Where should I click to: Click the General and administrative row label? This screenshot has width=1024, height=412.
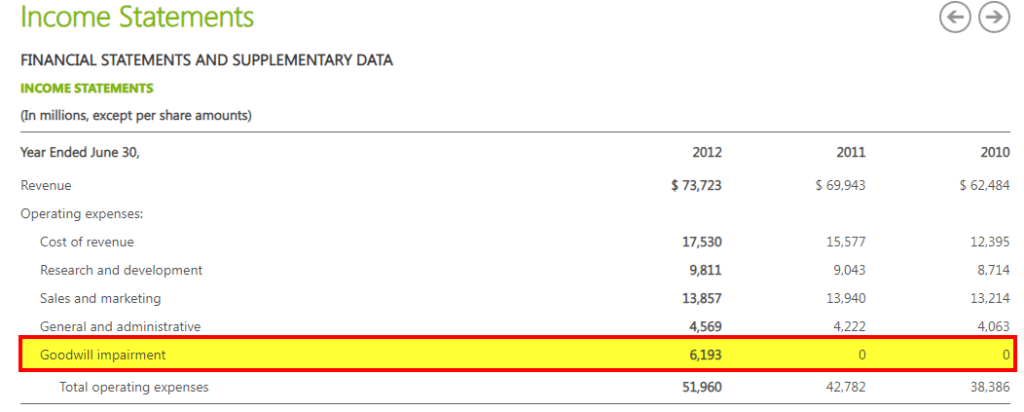click(x=120, y=326)
